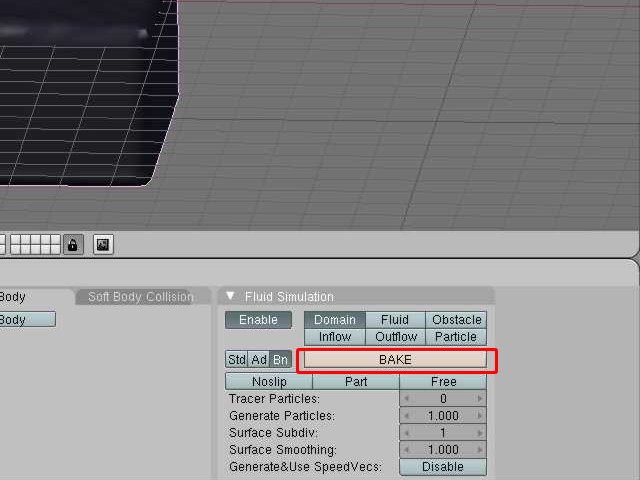
Task: Increase Surface Subdiv with right arrow
Action: coord(480,433)
